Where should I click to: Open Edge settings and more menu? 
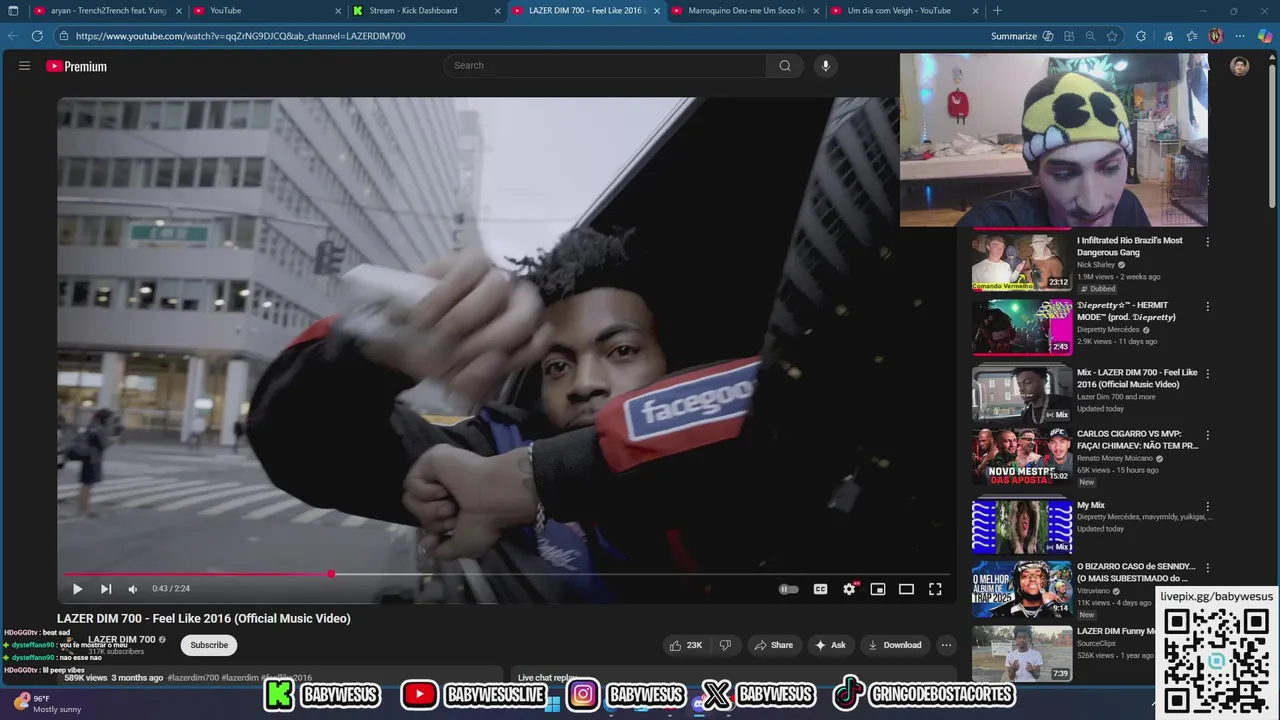point(1240,36)
